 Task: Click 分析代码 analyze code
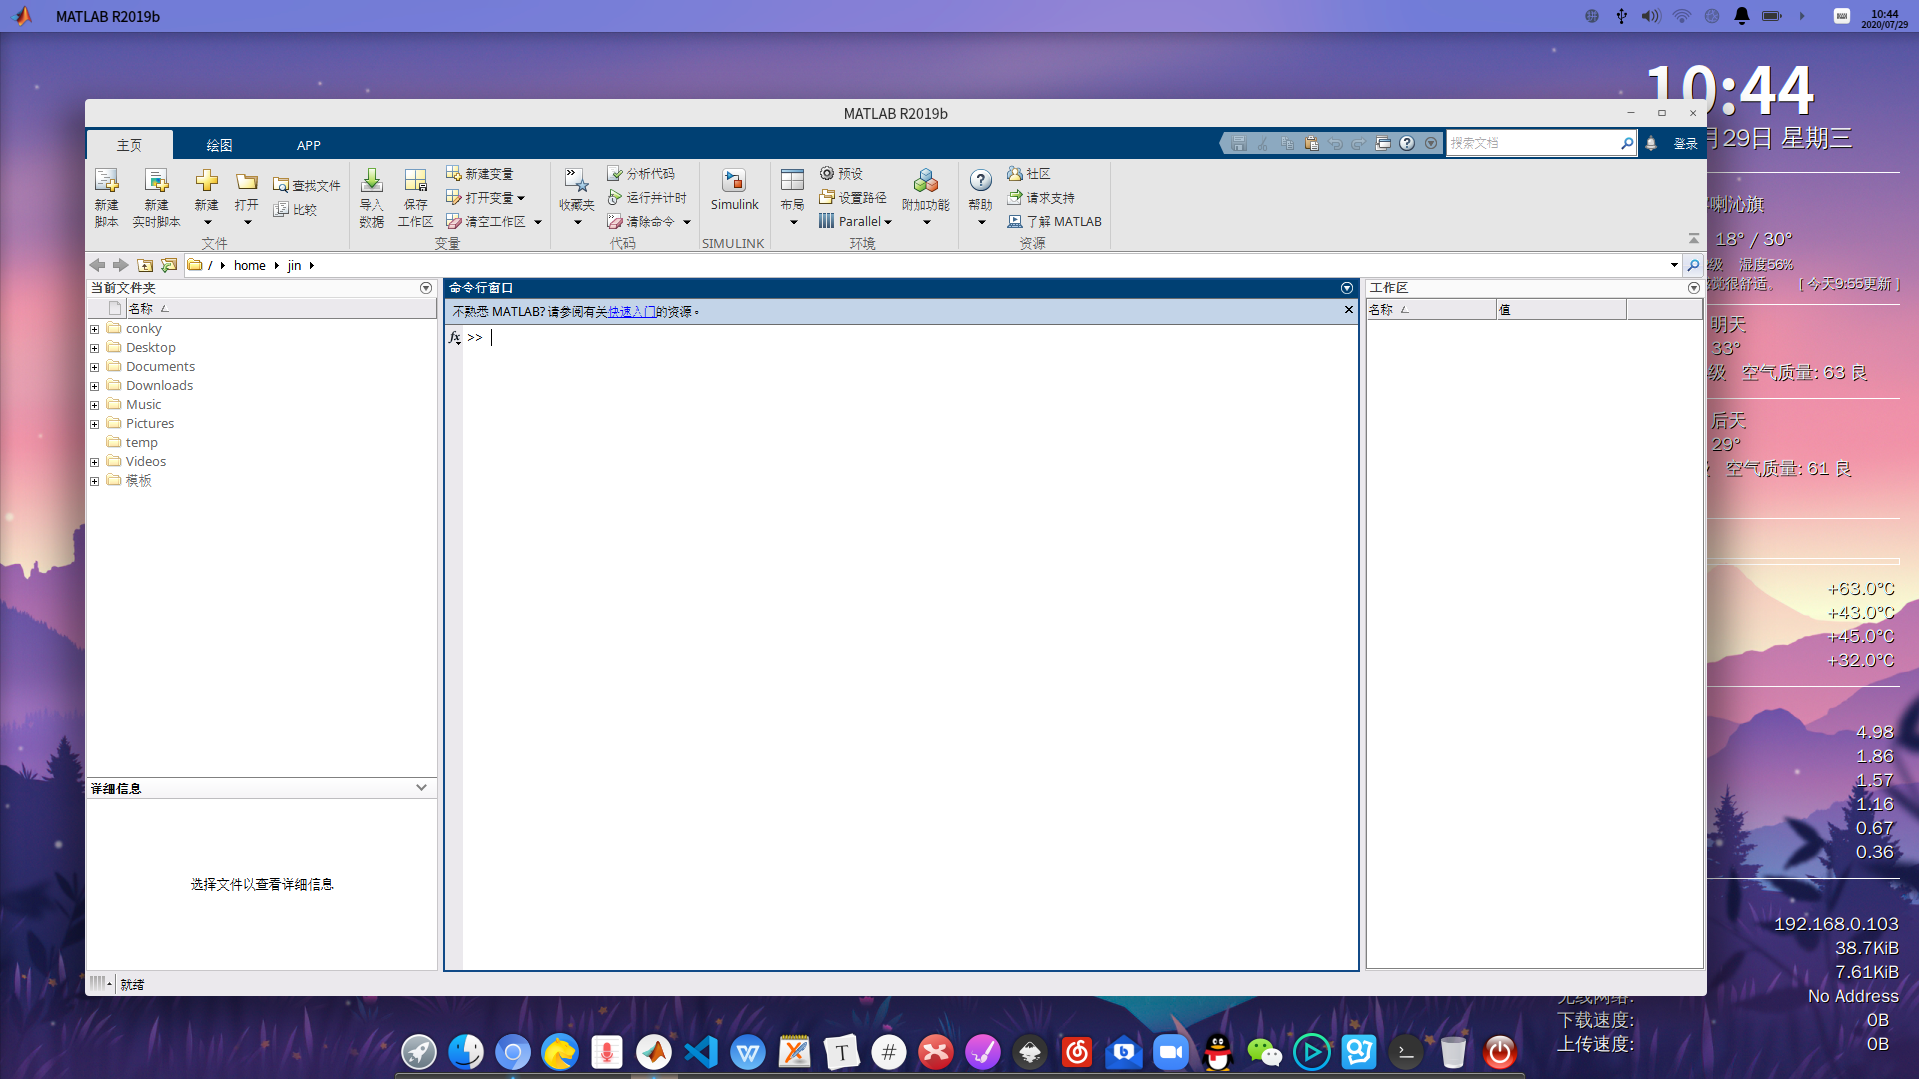pyautogui.click(x=641, y=174)
